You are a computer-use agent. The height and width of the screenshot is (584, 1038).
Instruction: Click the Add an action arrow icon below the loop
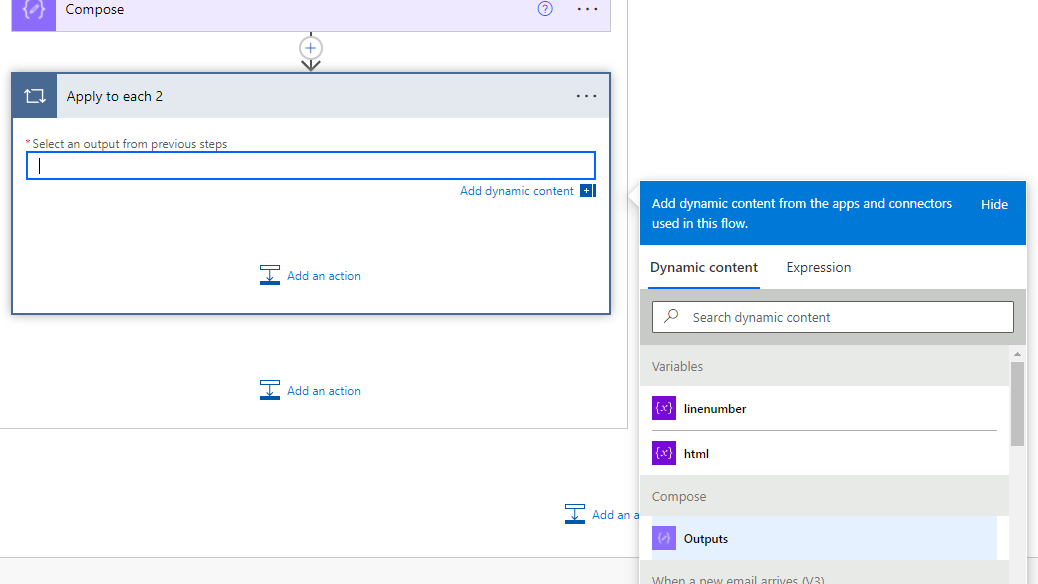270,390
